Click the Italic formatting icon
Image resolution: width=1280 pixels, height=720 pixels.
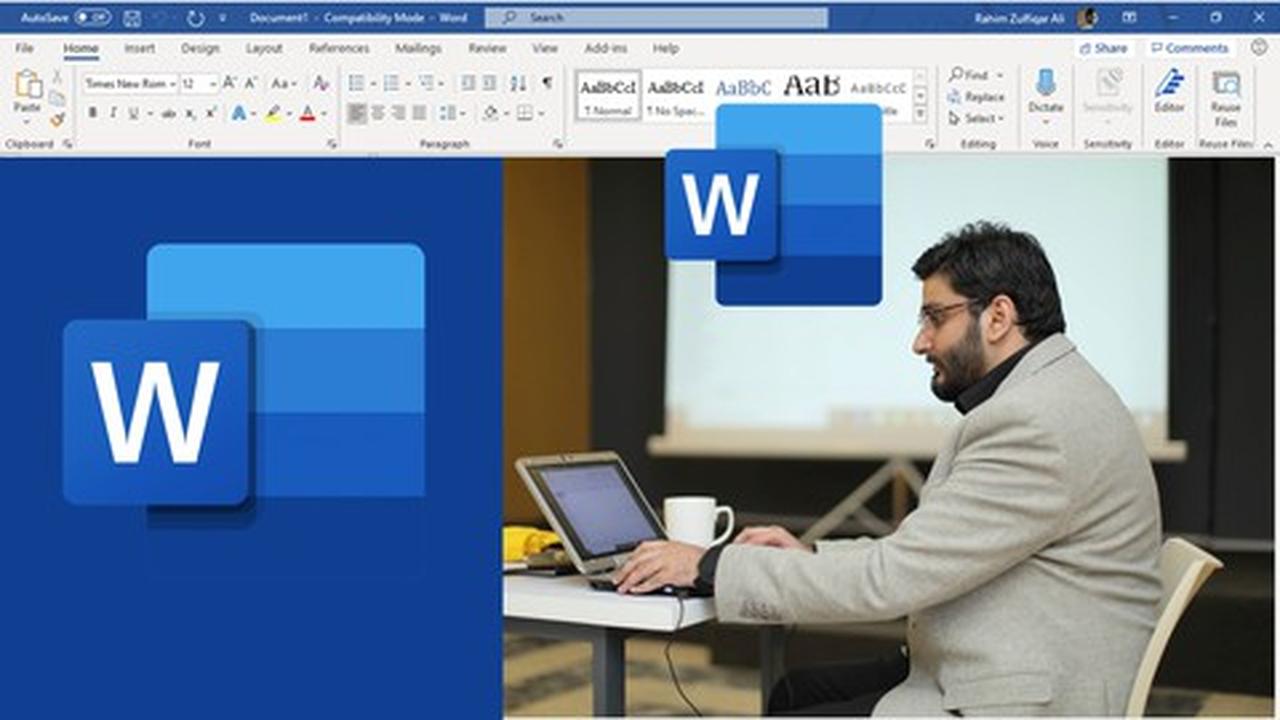[112, 113]
